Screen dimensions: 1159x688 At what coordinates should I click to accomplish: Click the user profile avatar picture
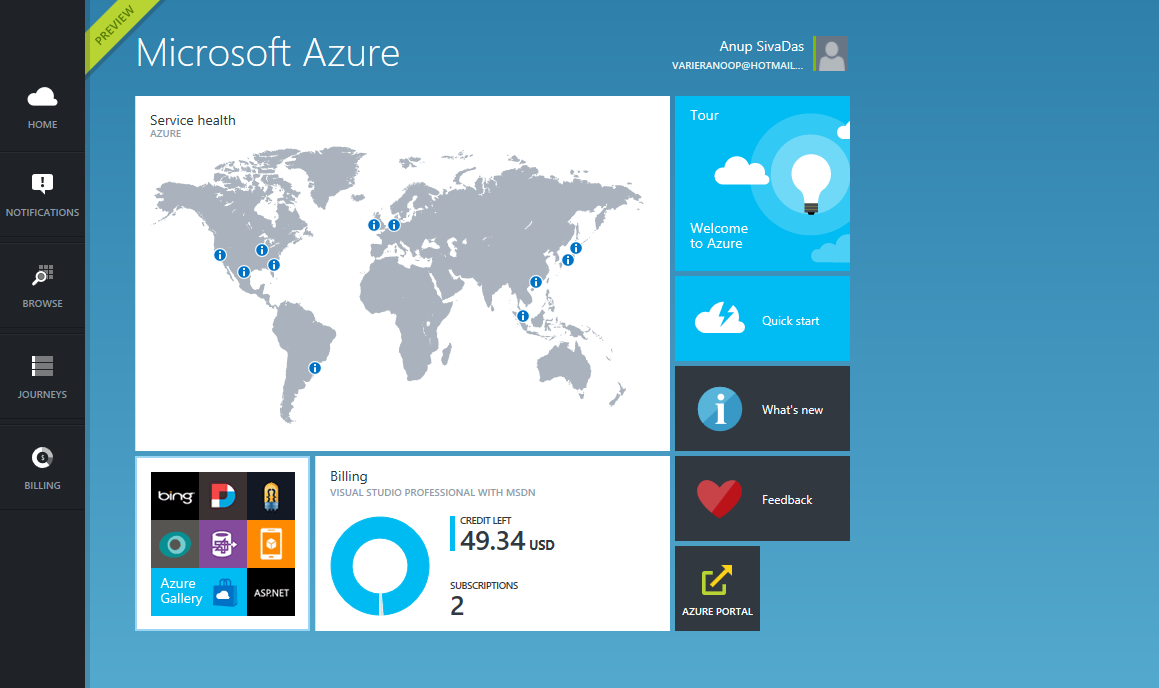point(832,54)
